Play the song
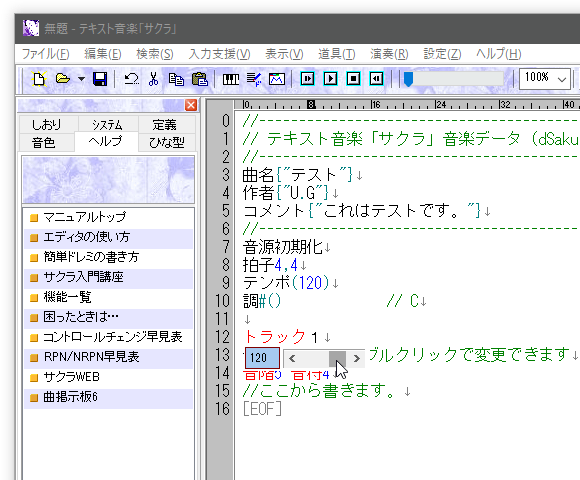The height and width of the screenshot is (480, 580). coord(330,78)
